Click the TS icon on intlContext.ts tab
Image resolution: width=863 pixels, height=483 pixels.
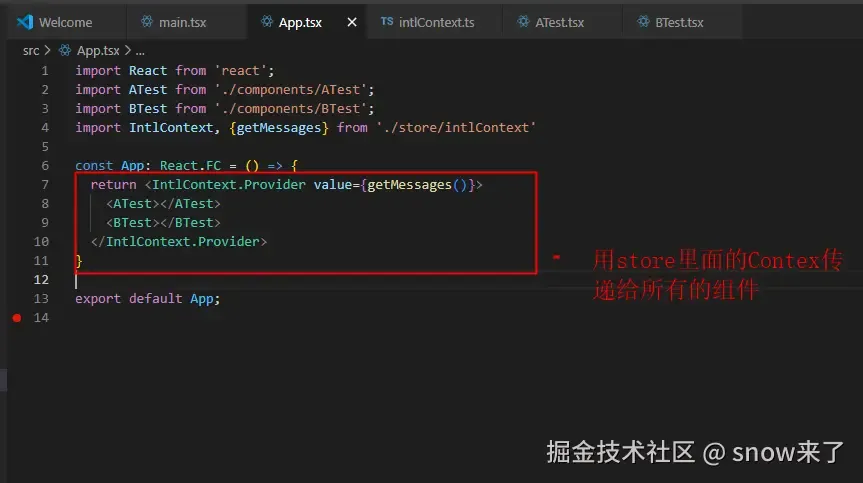(387, 21)
